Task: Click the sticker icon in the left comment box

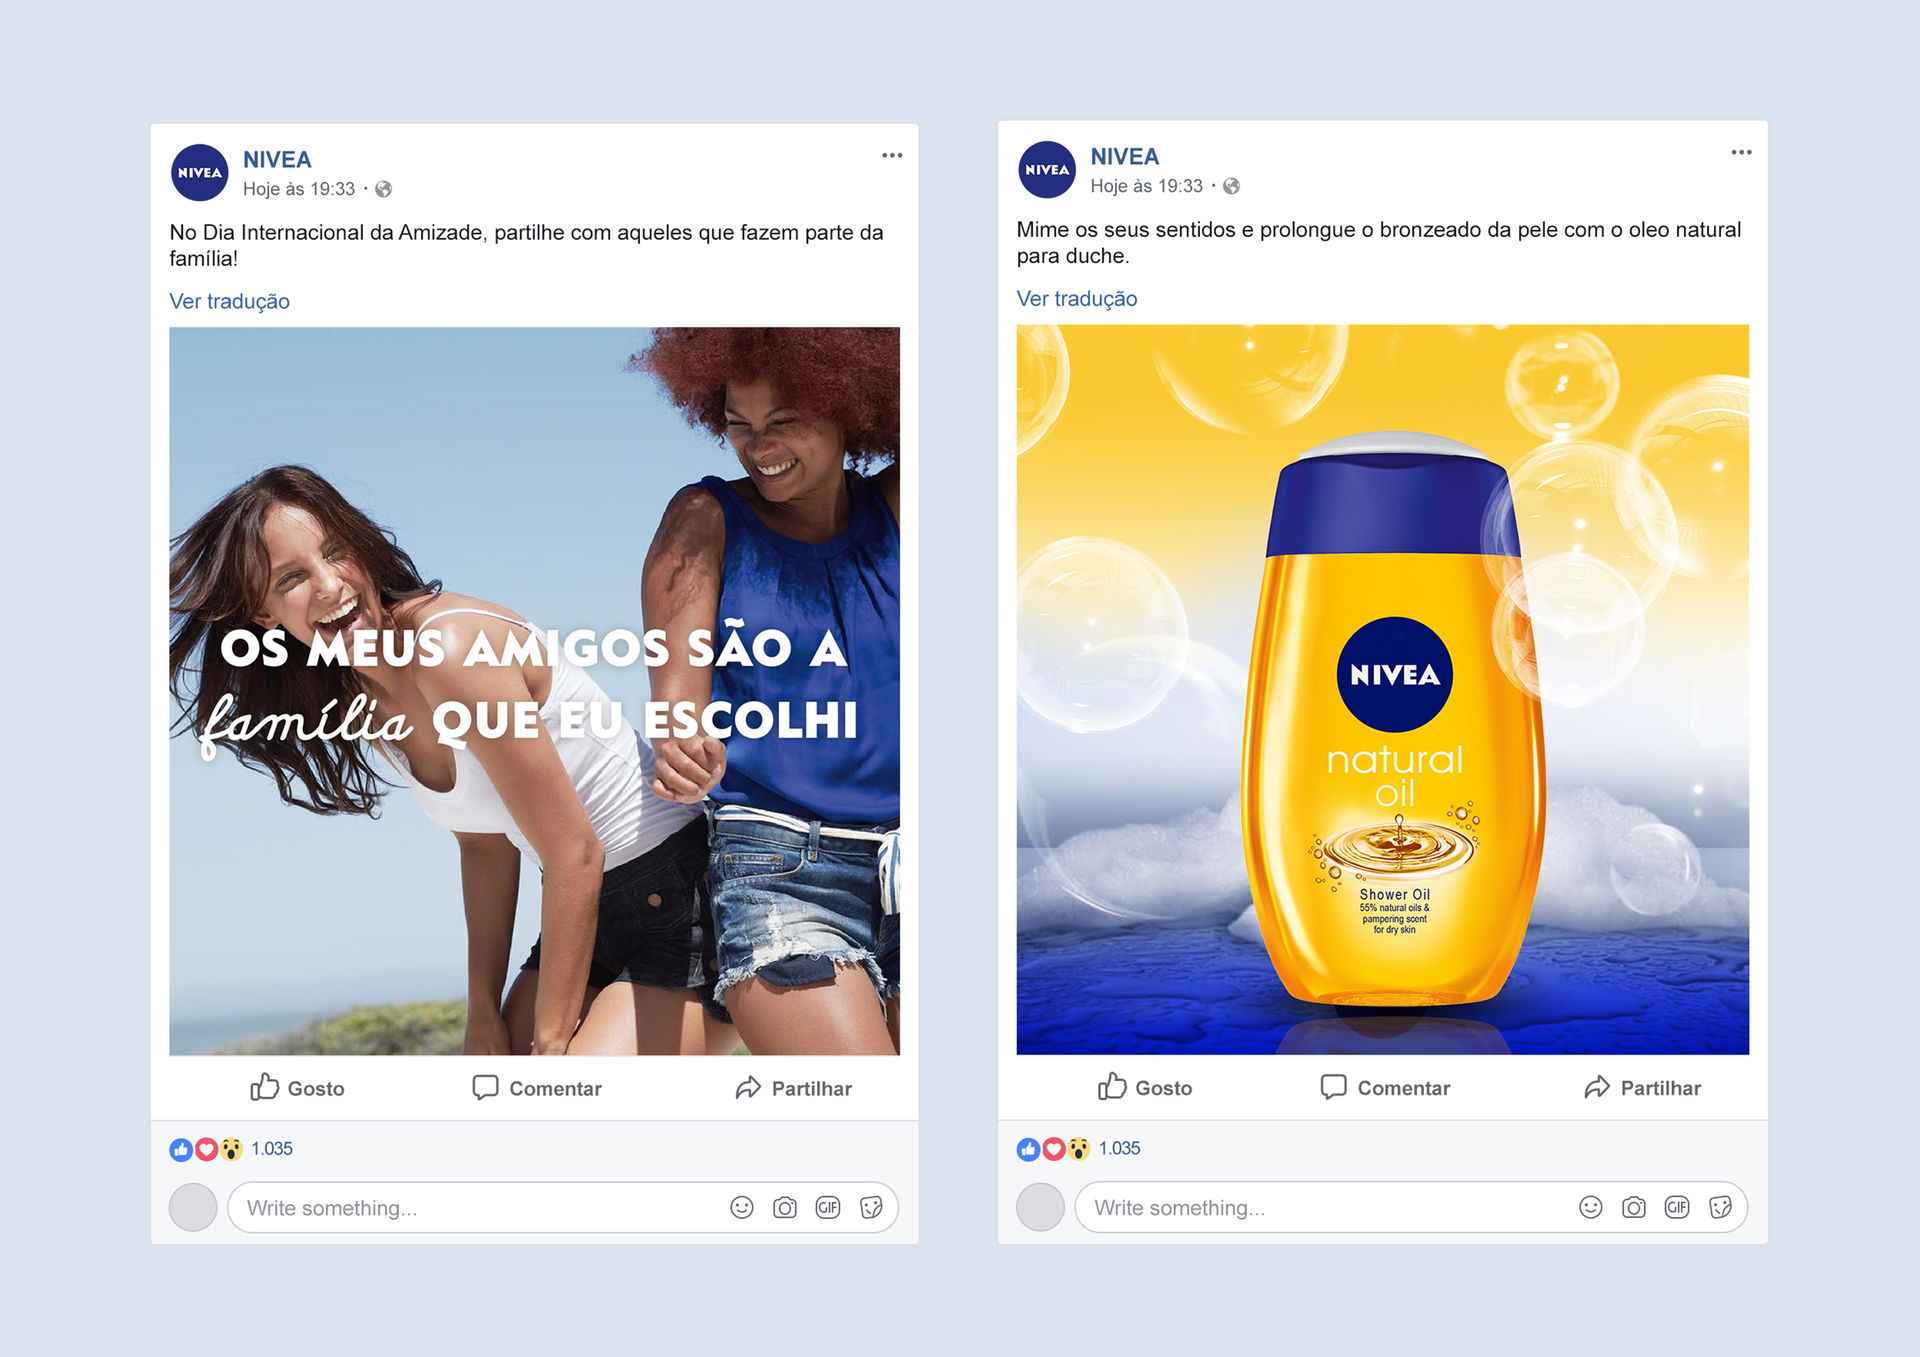Action: coord(871,1207)
